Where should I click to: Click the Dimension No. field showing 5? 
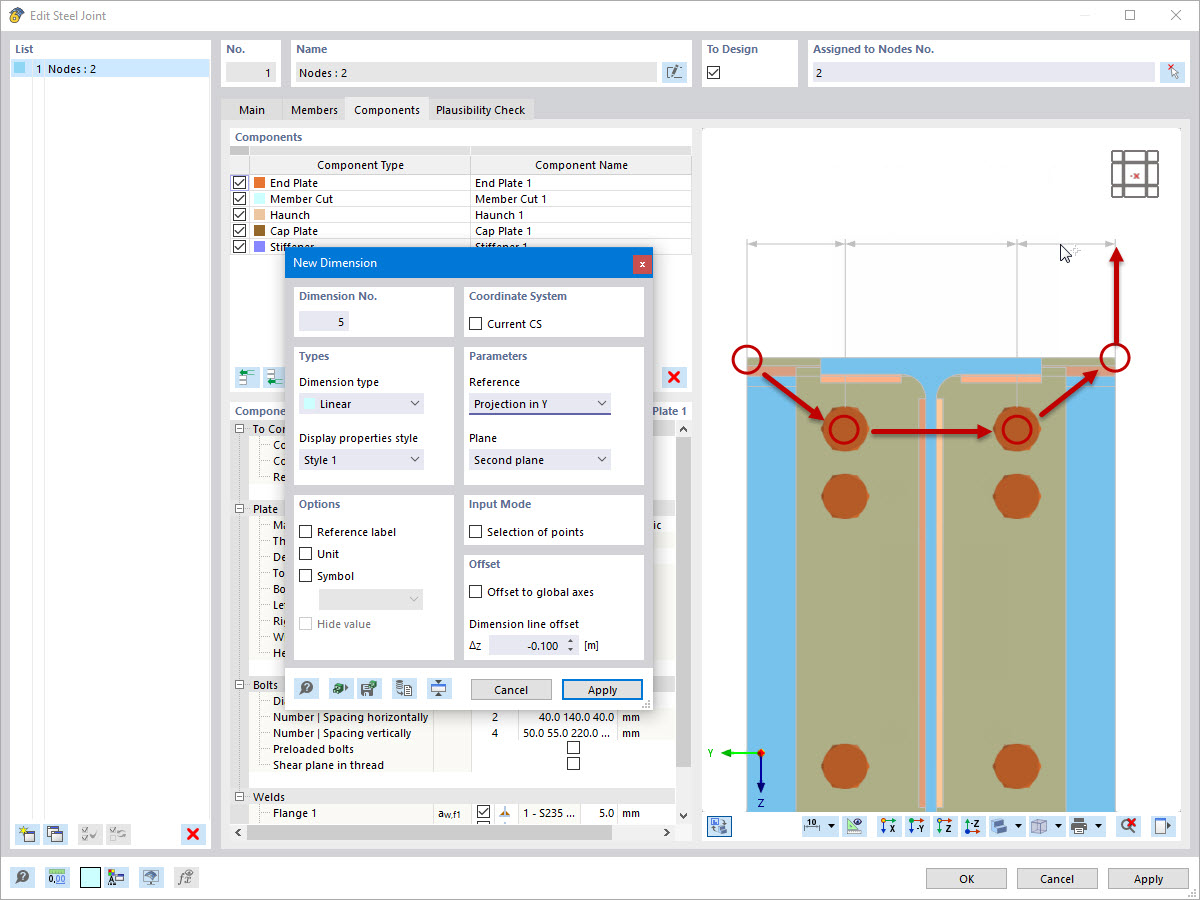324,321
